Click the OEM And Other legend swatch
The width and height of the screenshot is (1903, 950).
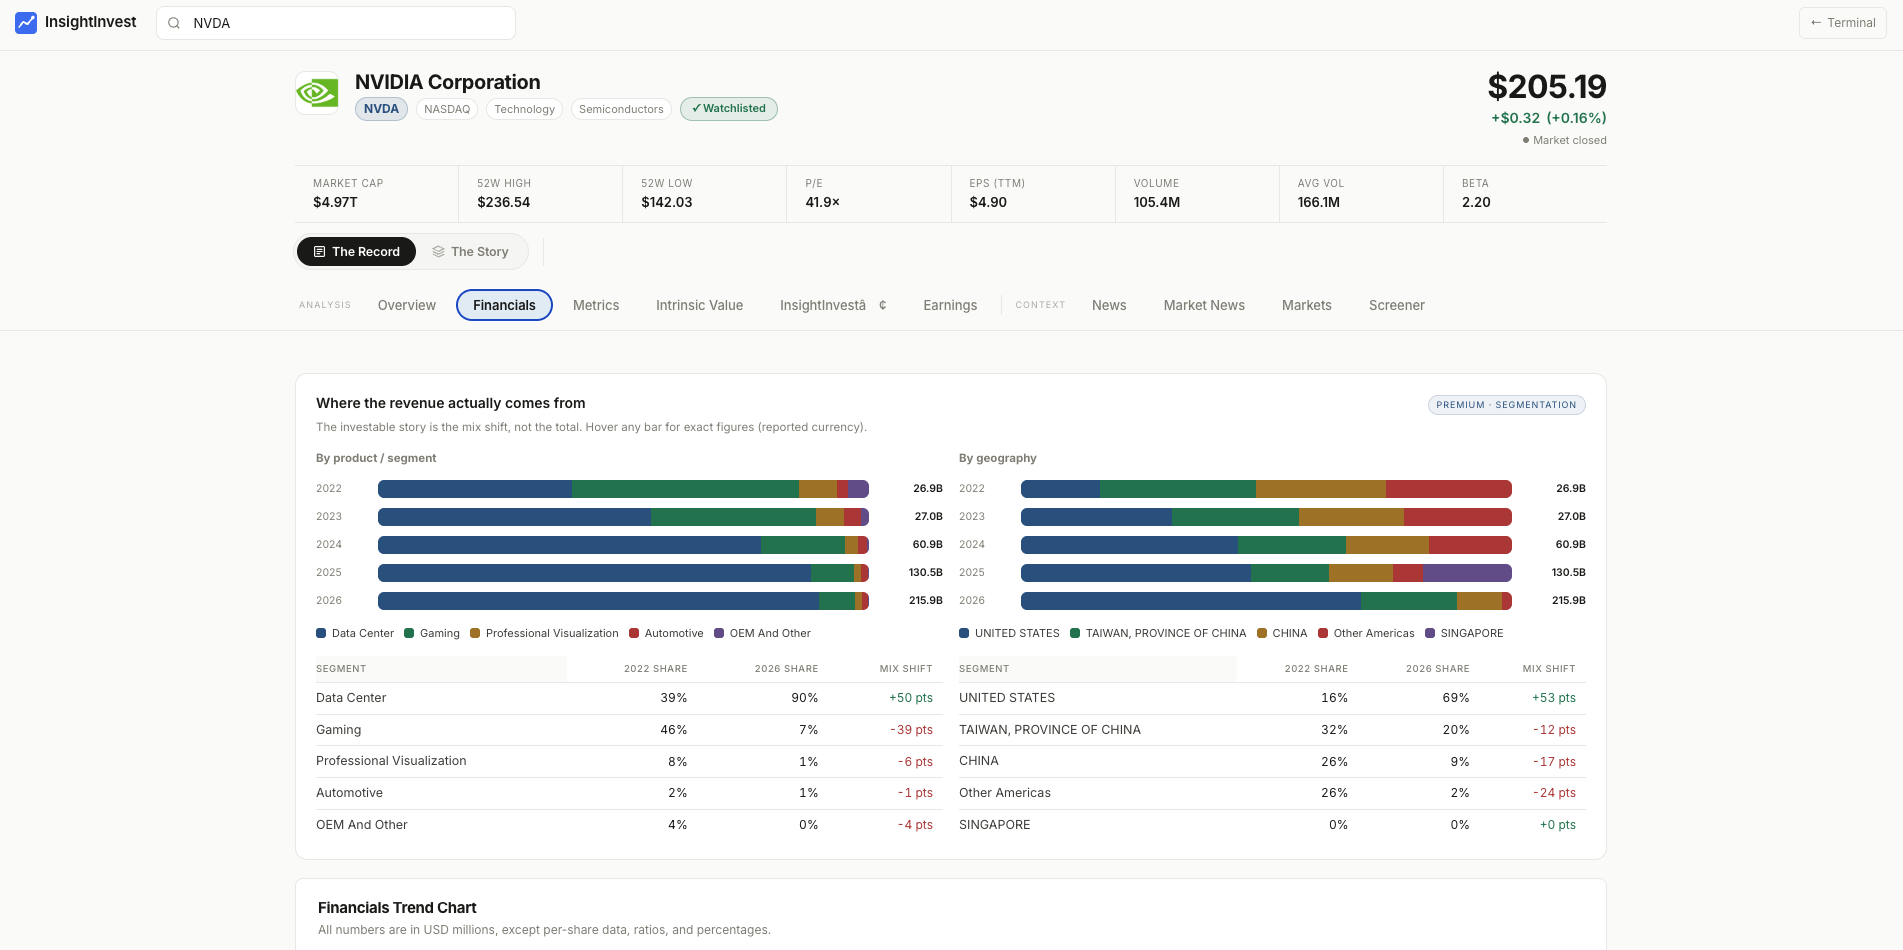click(x=719, y=633)
